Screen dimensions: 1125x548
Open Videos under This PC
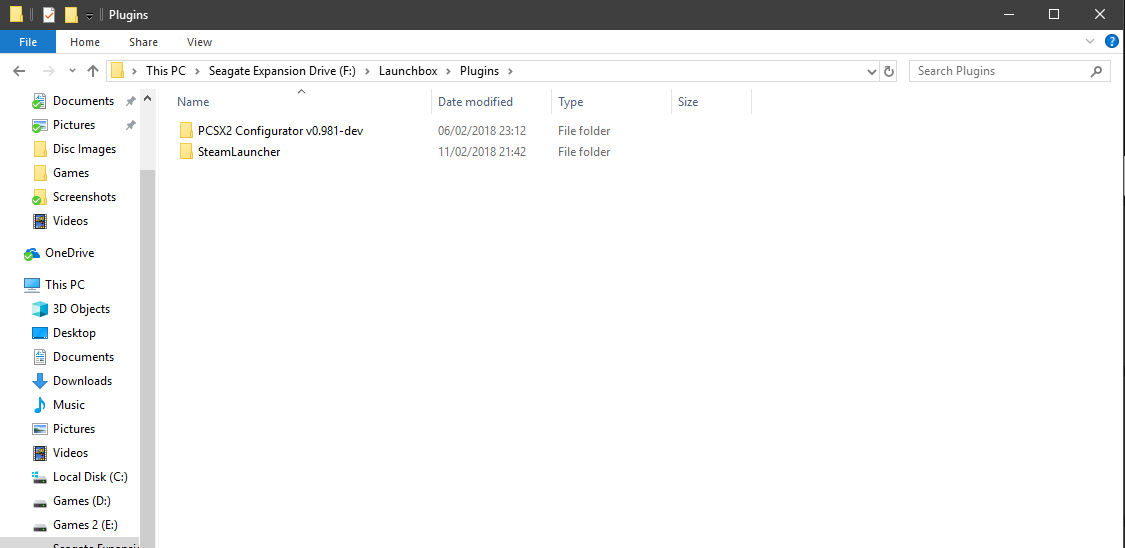pos(70,453)
